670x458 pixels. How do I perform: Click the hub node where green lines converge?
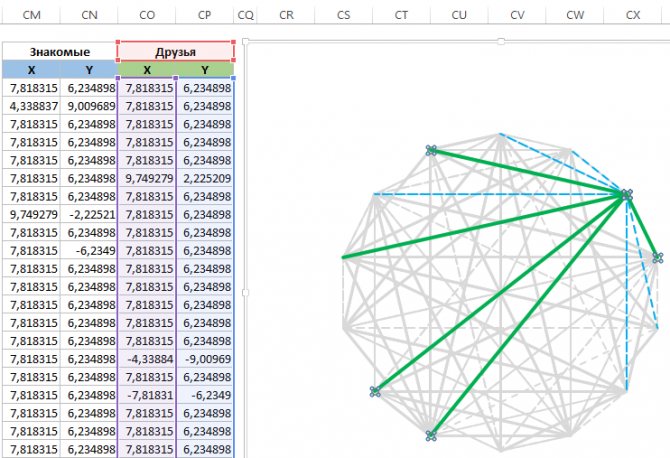(627, 195)
